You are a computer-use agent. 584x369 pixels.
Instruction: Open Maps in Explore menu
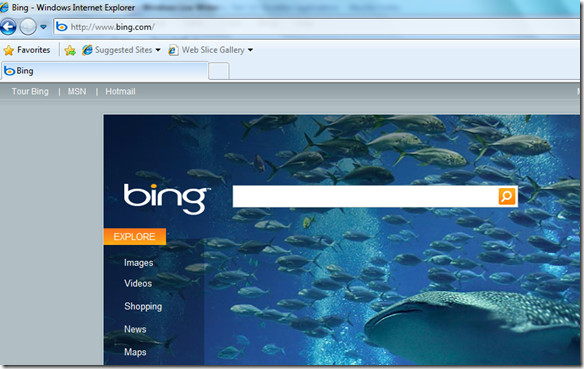point(135,352)
